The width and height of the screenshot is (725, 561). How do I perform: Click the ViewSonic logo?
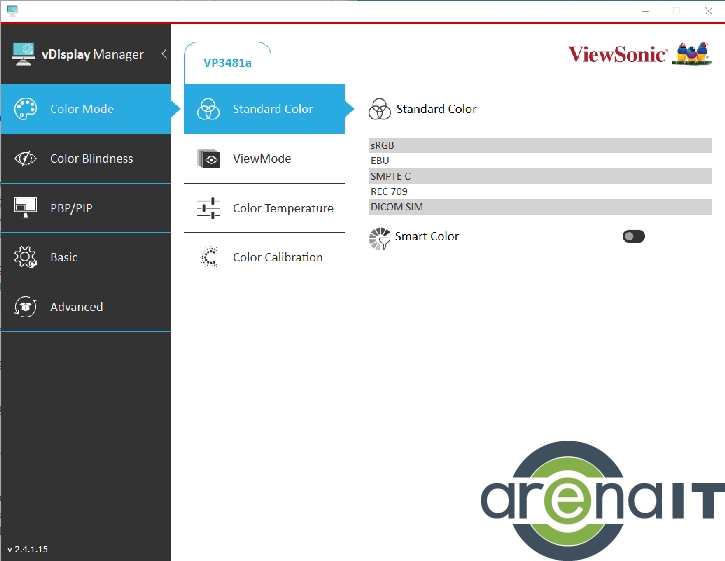(617, 55)
